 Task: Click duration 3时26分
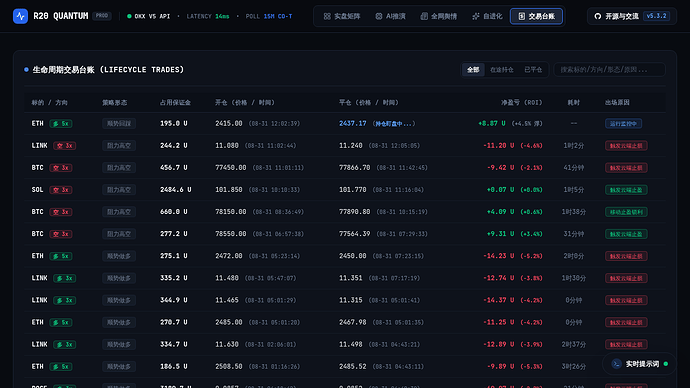pyautogui.click(x=573, y=366)
